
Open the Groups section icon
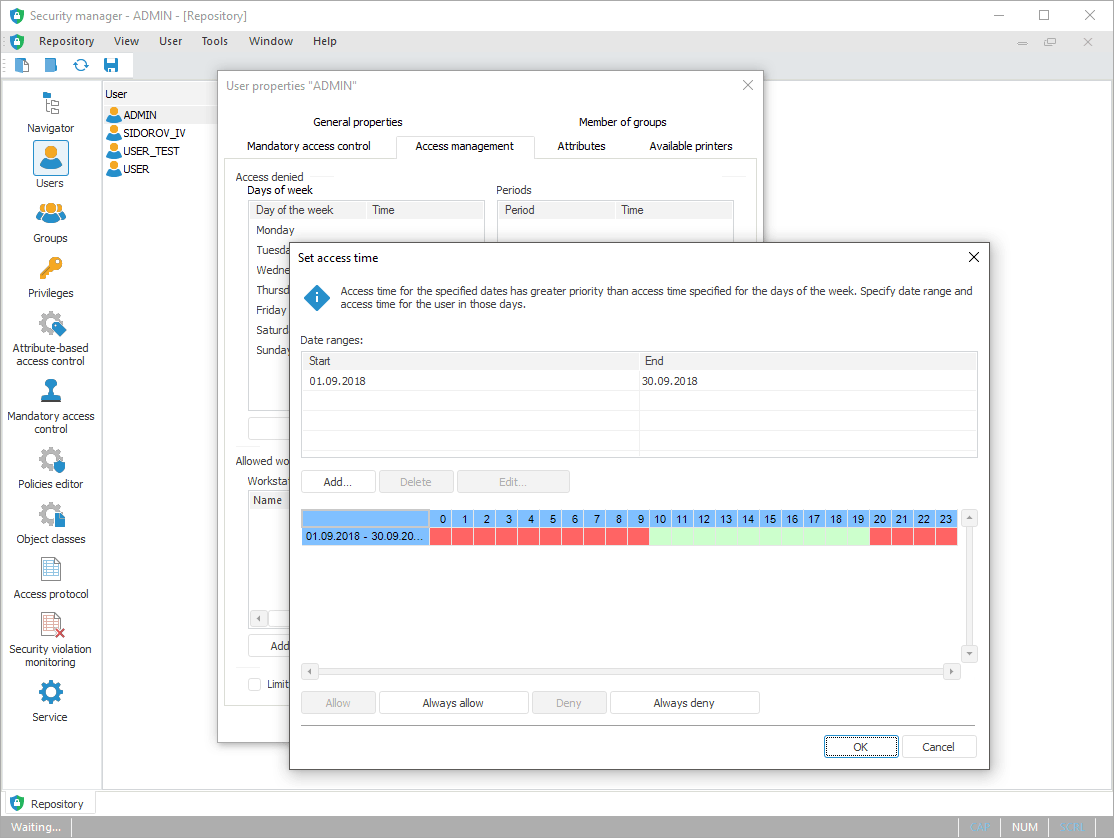(50, 213)
